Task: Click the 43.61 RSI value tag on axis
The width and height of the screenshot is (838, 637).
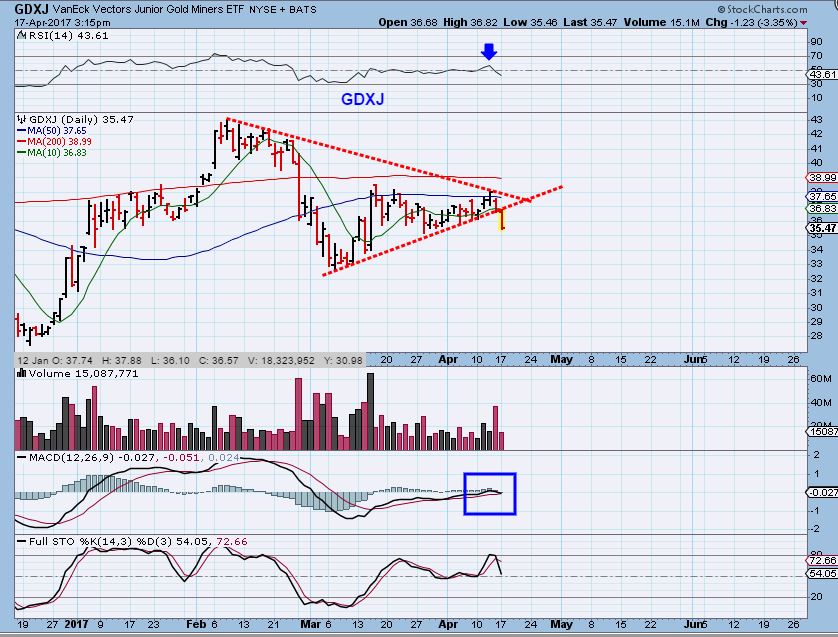Action: pyautogui.click(x=823, y=74)
